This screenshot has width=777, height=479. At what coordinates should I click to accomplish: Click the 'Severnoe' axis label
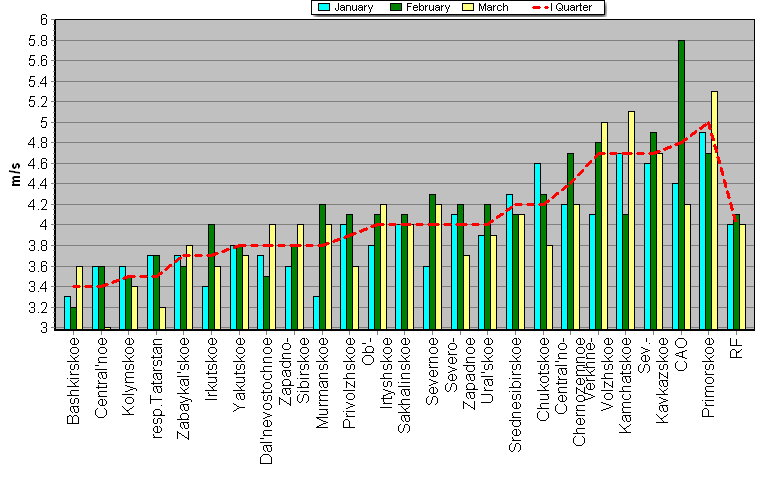(x=432, y=371)
